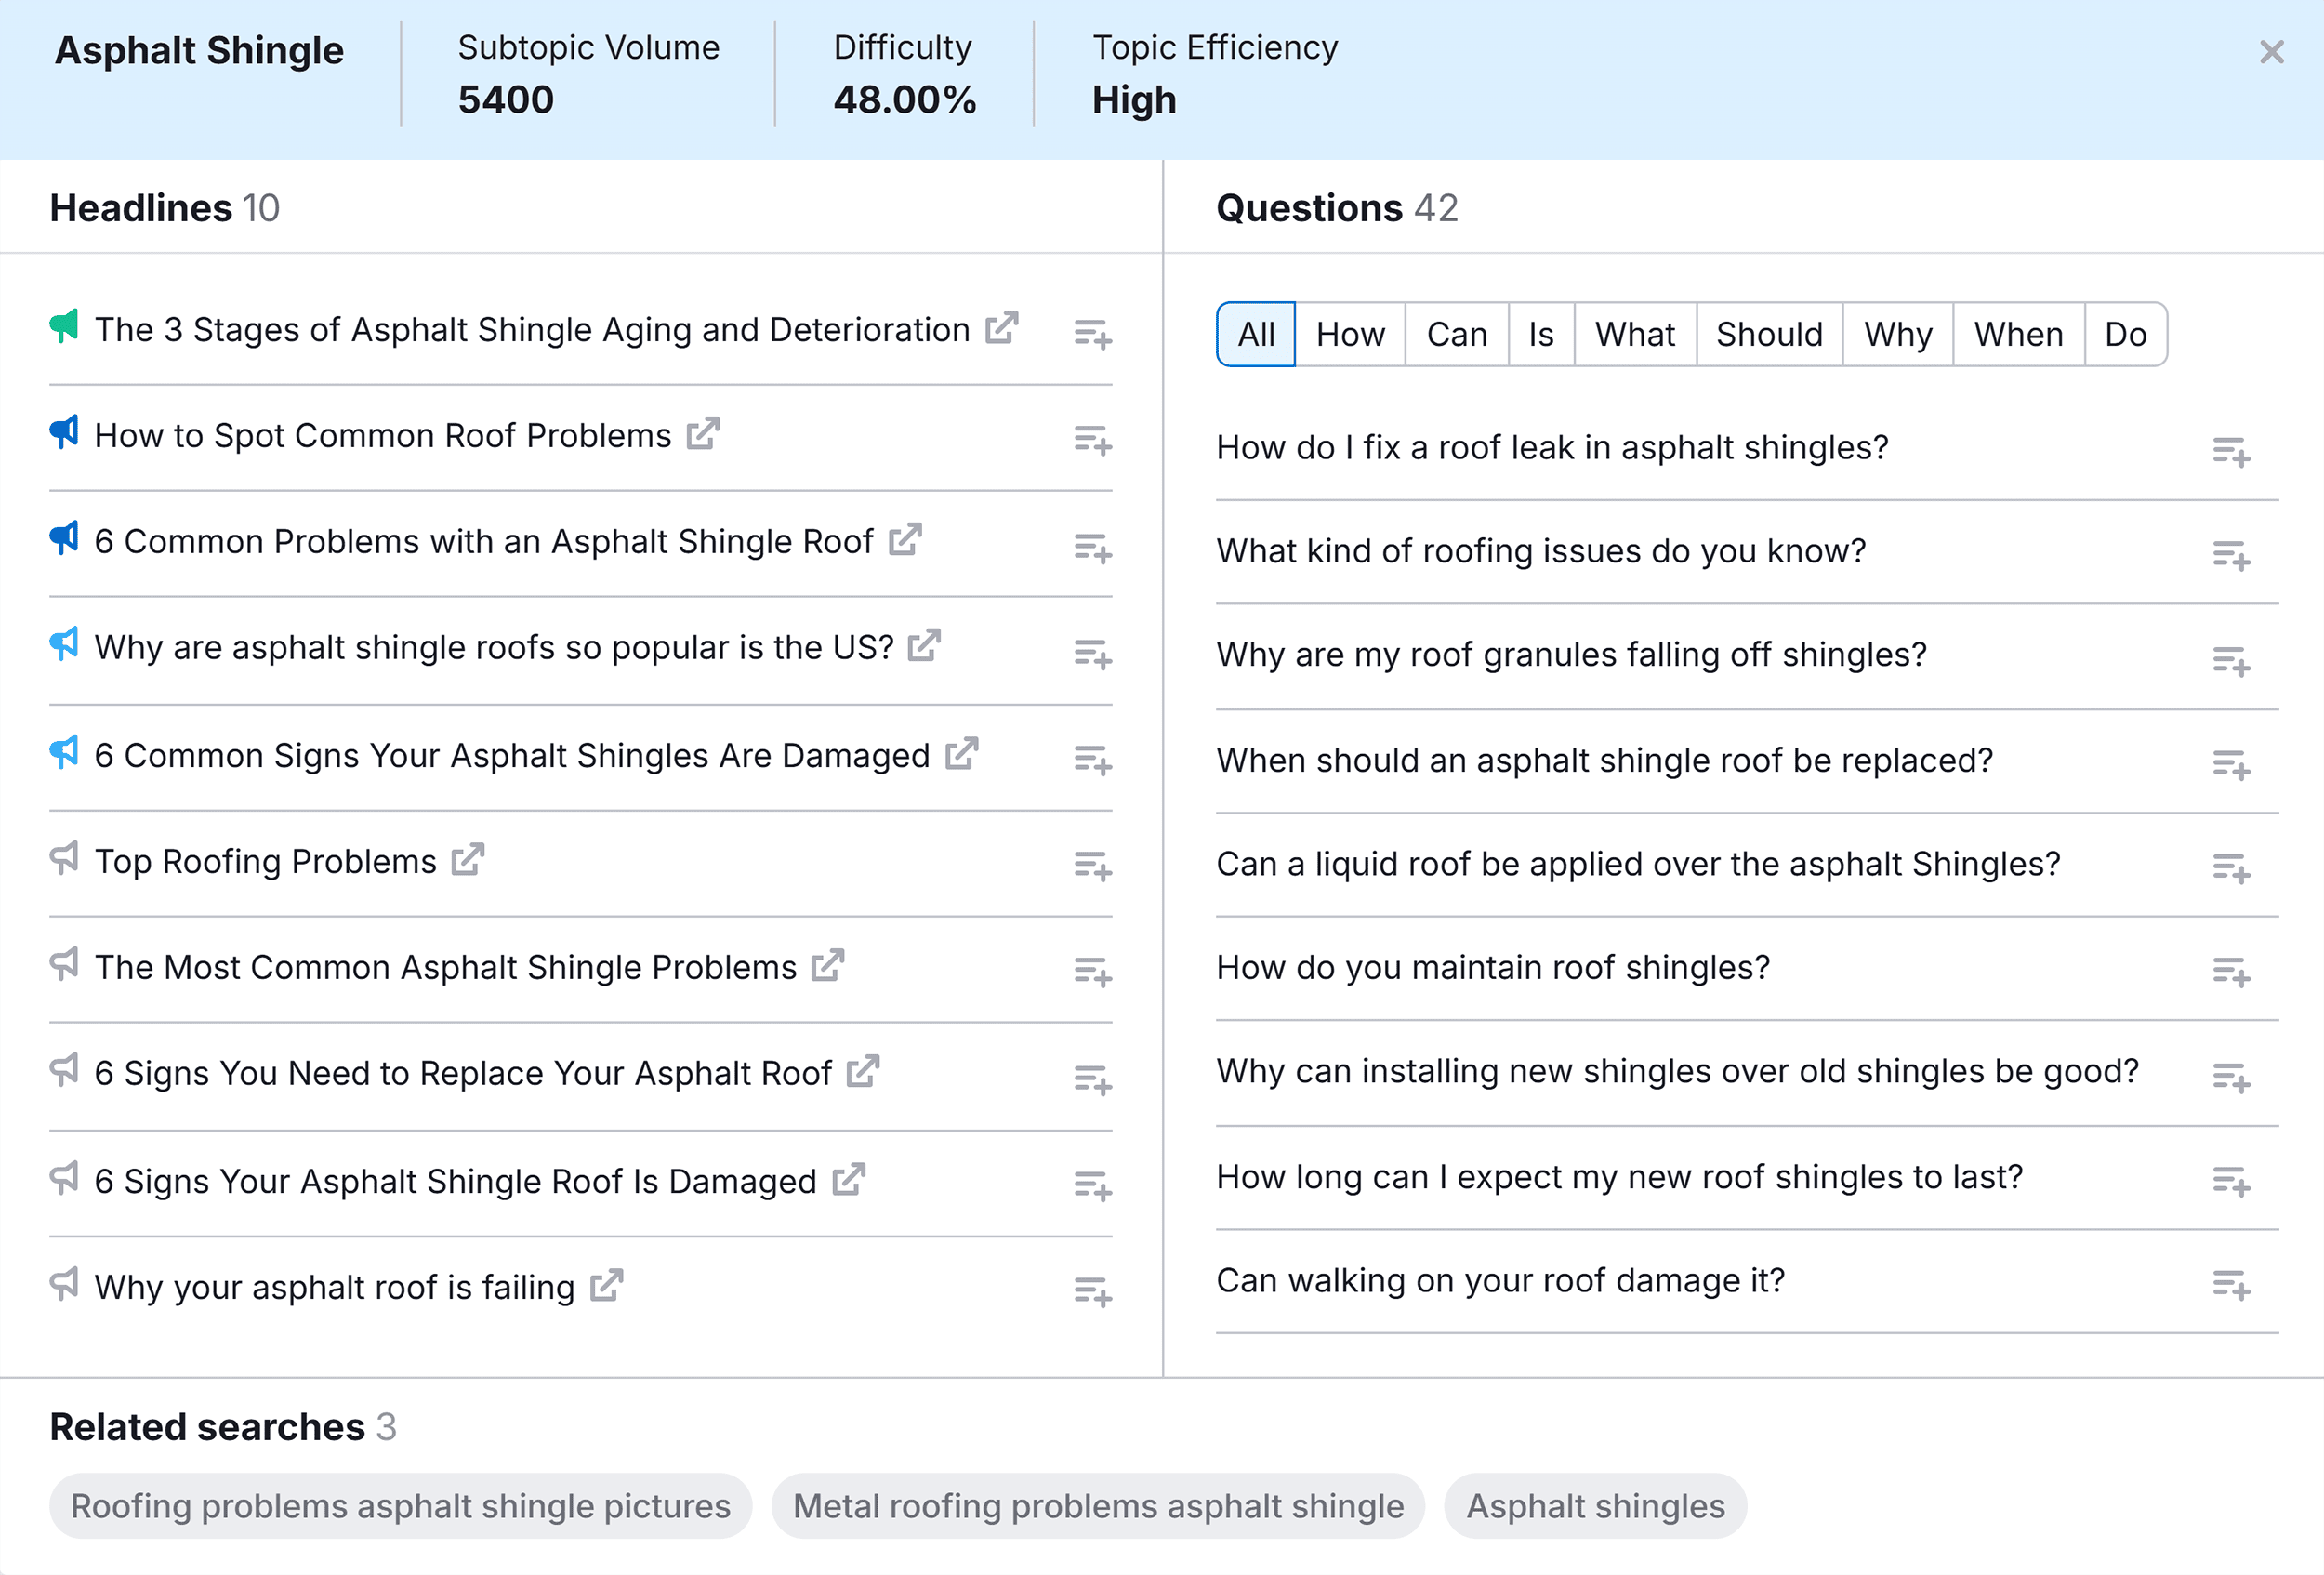Screen dimensions: 2324x1575
Task: Select the Why question filter
Action: [x=1897, y=334]
